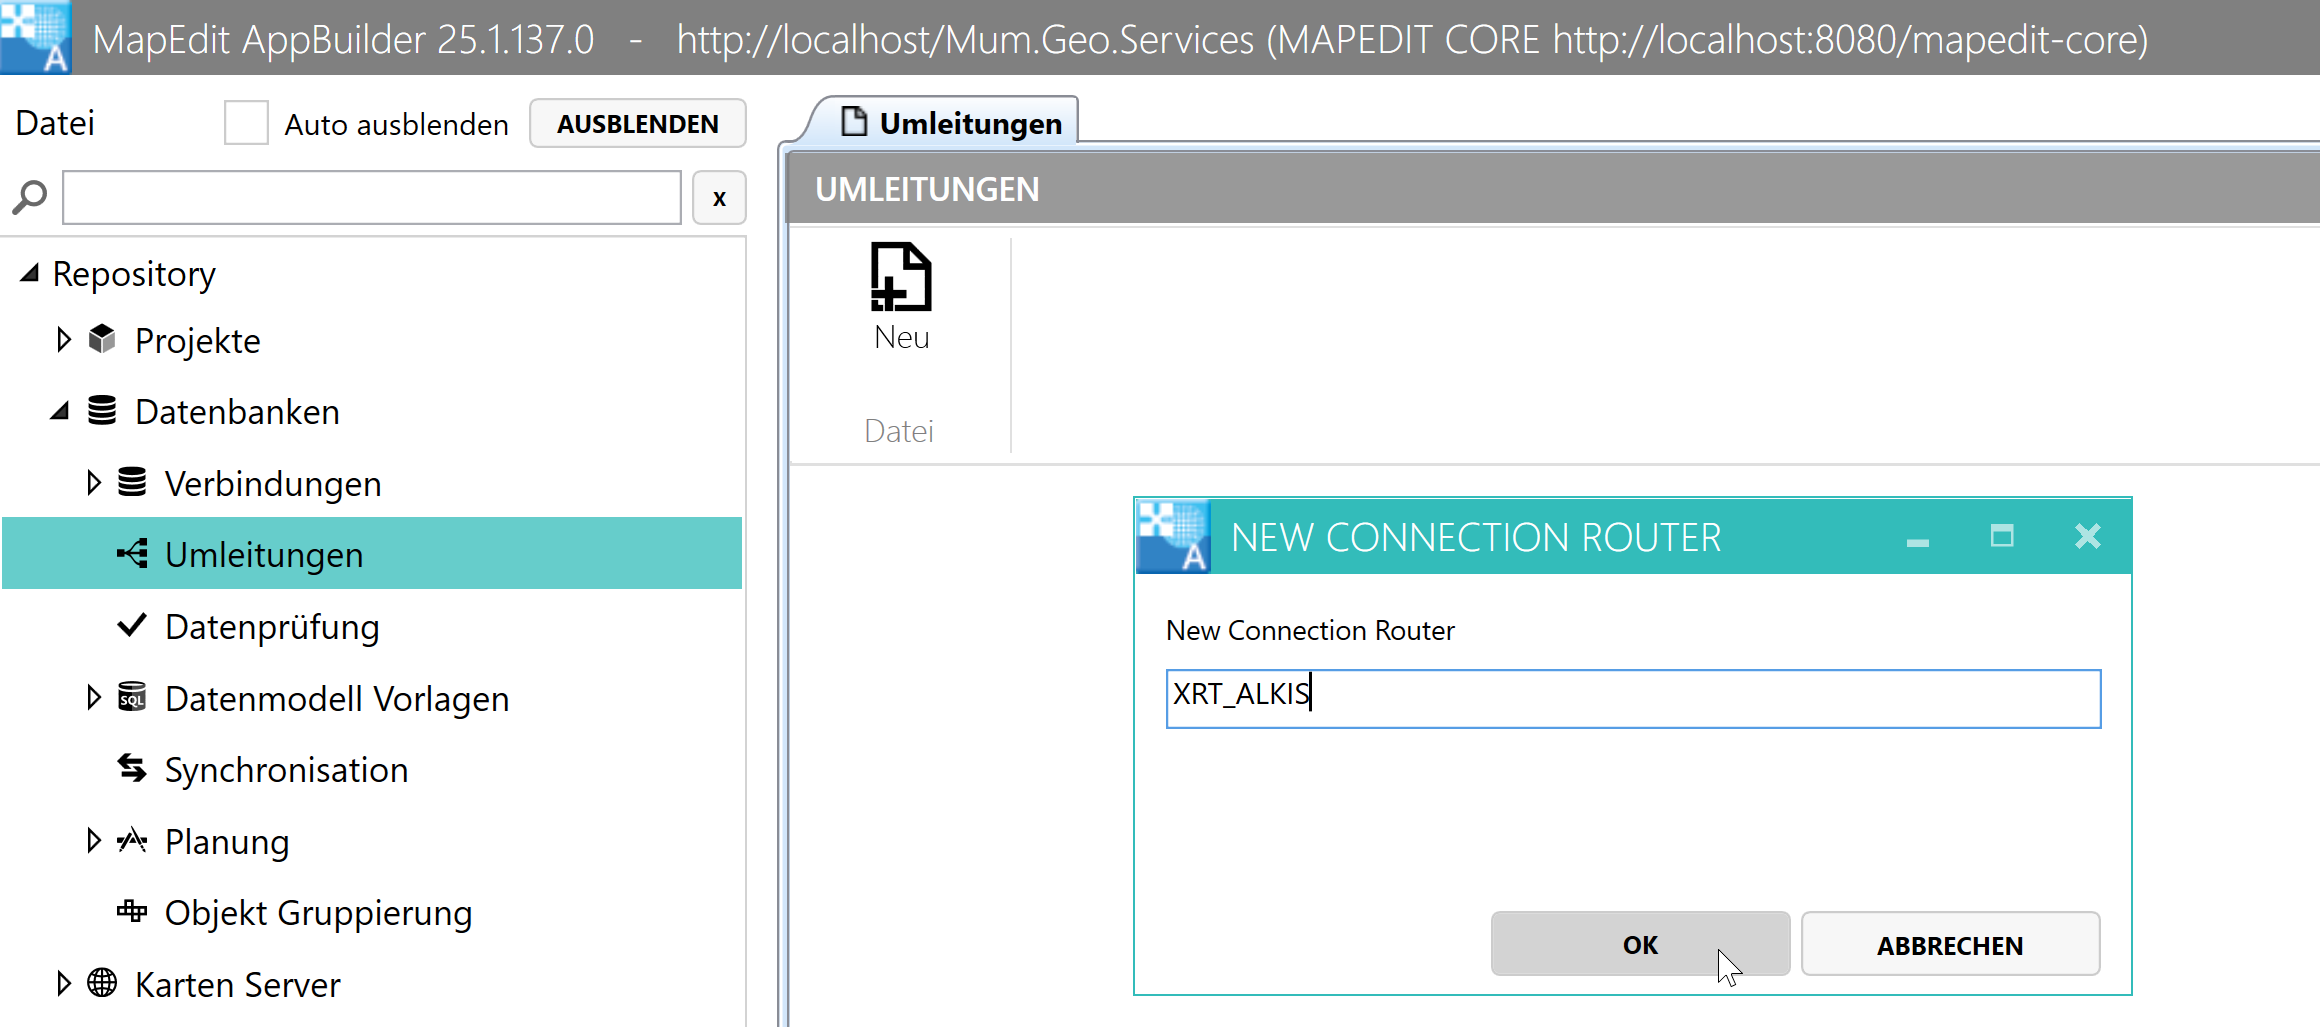Click the New Connection Router name field
The image size is (2320, 1027).
pyautogui.click(x=1632, y=698)
